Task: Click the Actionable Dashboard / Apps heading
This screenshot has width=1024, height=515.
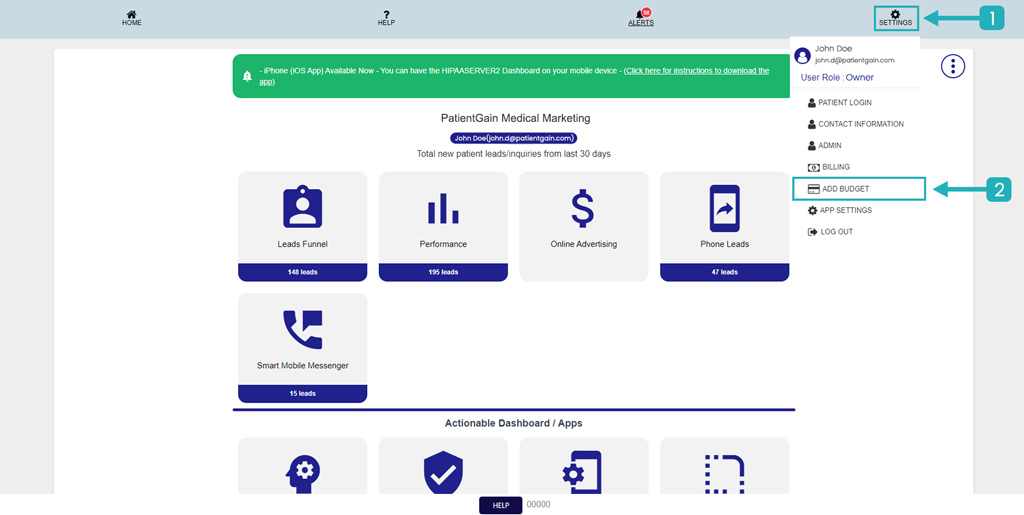Action: [513, 423]
